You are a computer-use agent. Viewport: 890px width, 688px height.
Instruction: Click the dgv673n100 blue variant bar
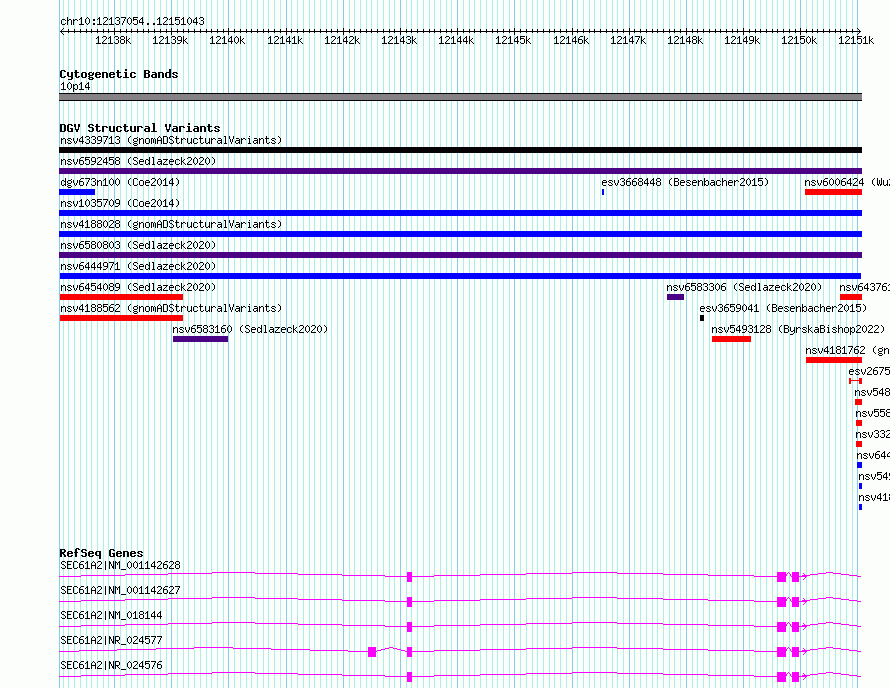coord(77,192)
